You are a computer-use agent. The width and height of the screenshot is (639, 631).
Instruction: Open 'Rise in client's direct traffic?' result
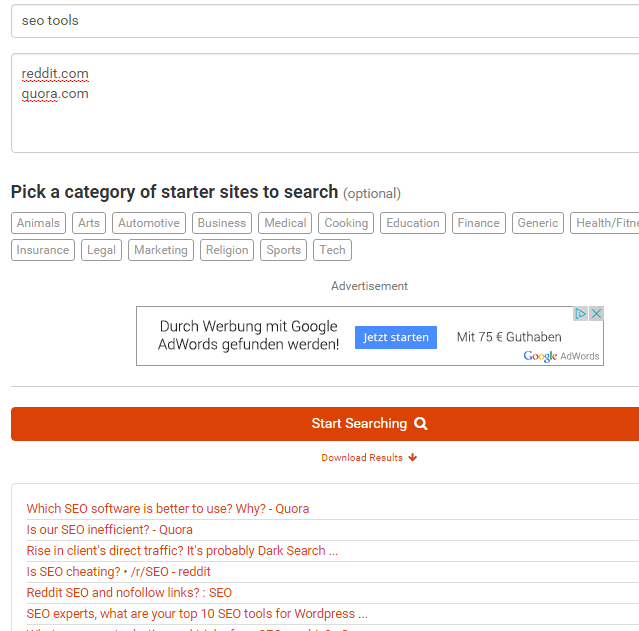point(182,551)
